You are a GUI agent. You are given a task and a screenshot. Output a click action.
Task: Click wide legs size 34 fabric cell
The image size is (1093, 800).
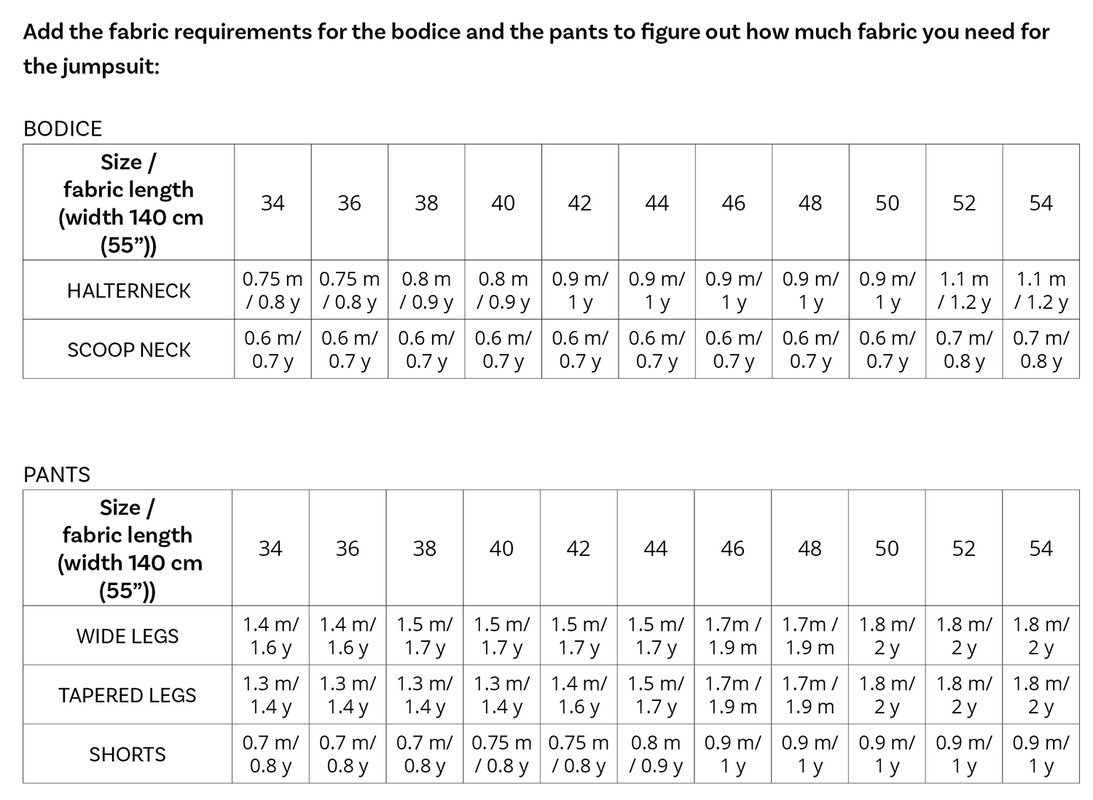(270, 636)
